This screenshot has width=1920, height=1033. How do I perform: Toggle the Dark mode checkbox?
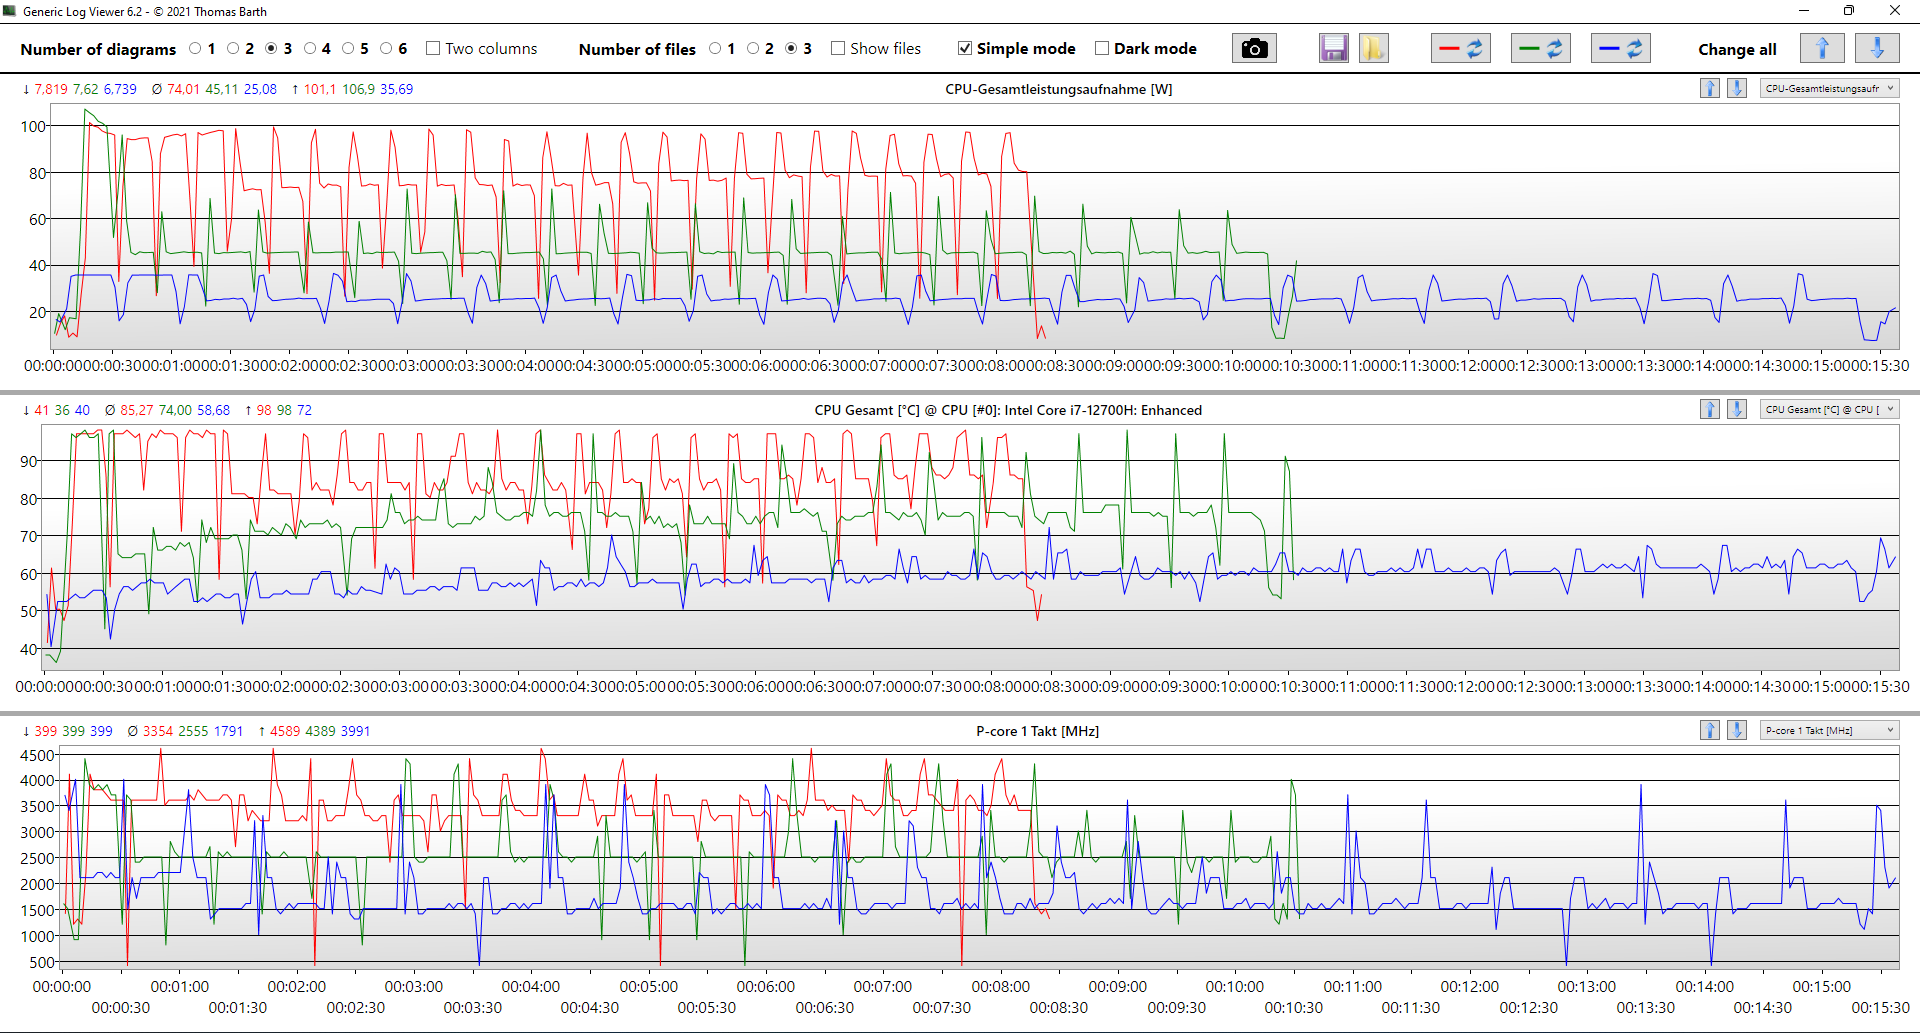pyautogui.click(x=1102, y=48)
